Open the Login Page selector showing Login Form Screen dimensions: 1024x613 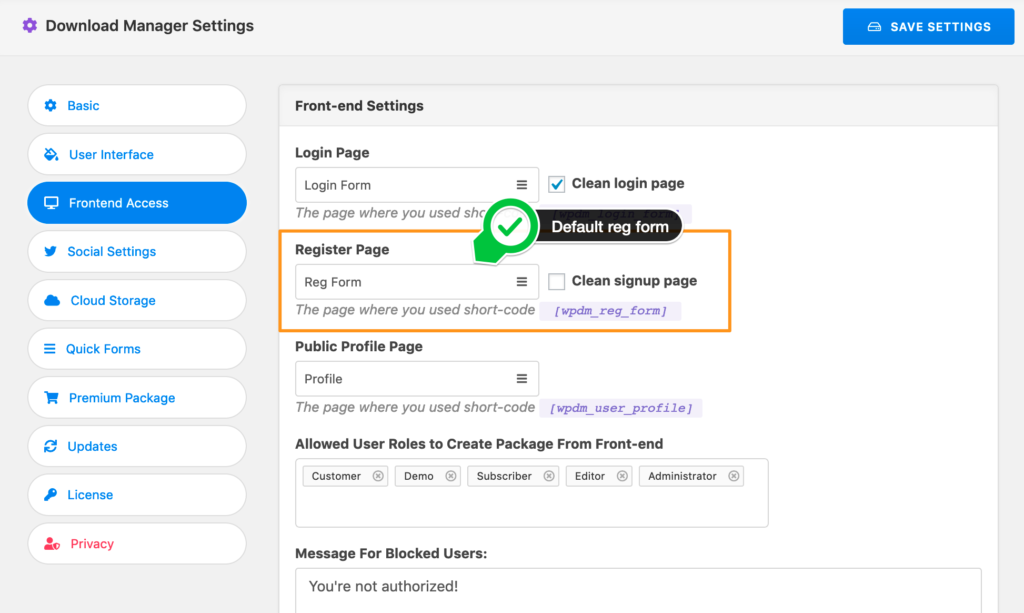click(417, 184)
